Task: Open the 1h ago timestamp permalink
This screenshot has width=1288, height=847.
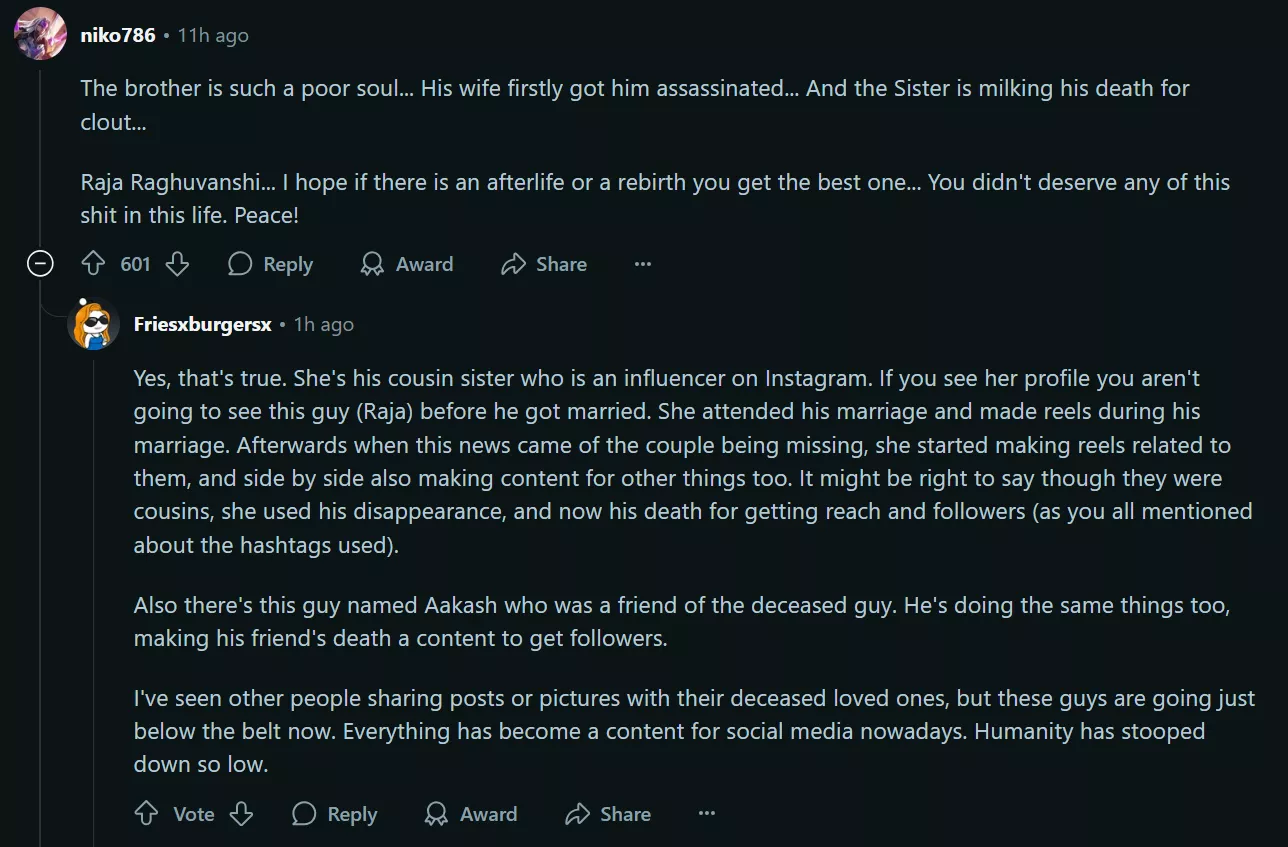Action: coord(323,325)
